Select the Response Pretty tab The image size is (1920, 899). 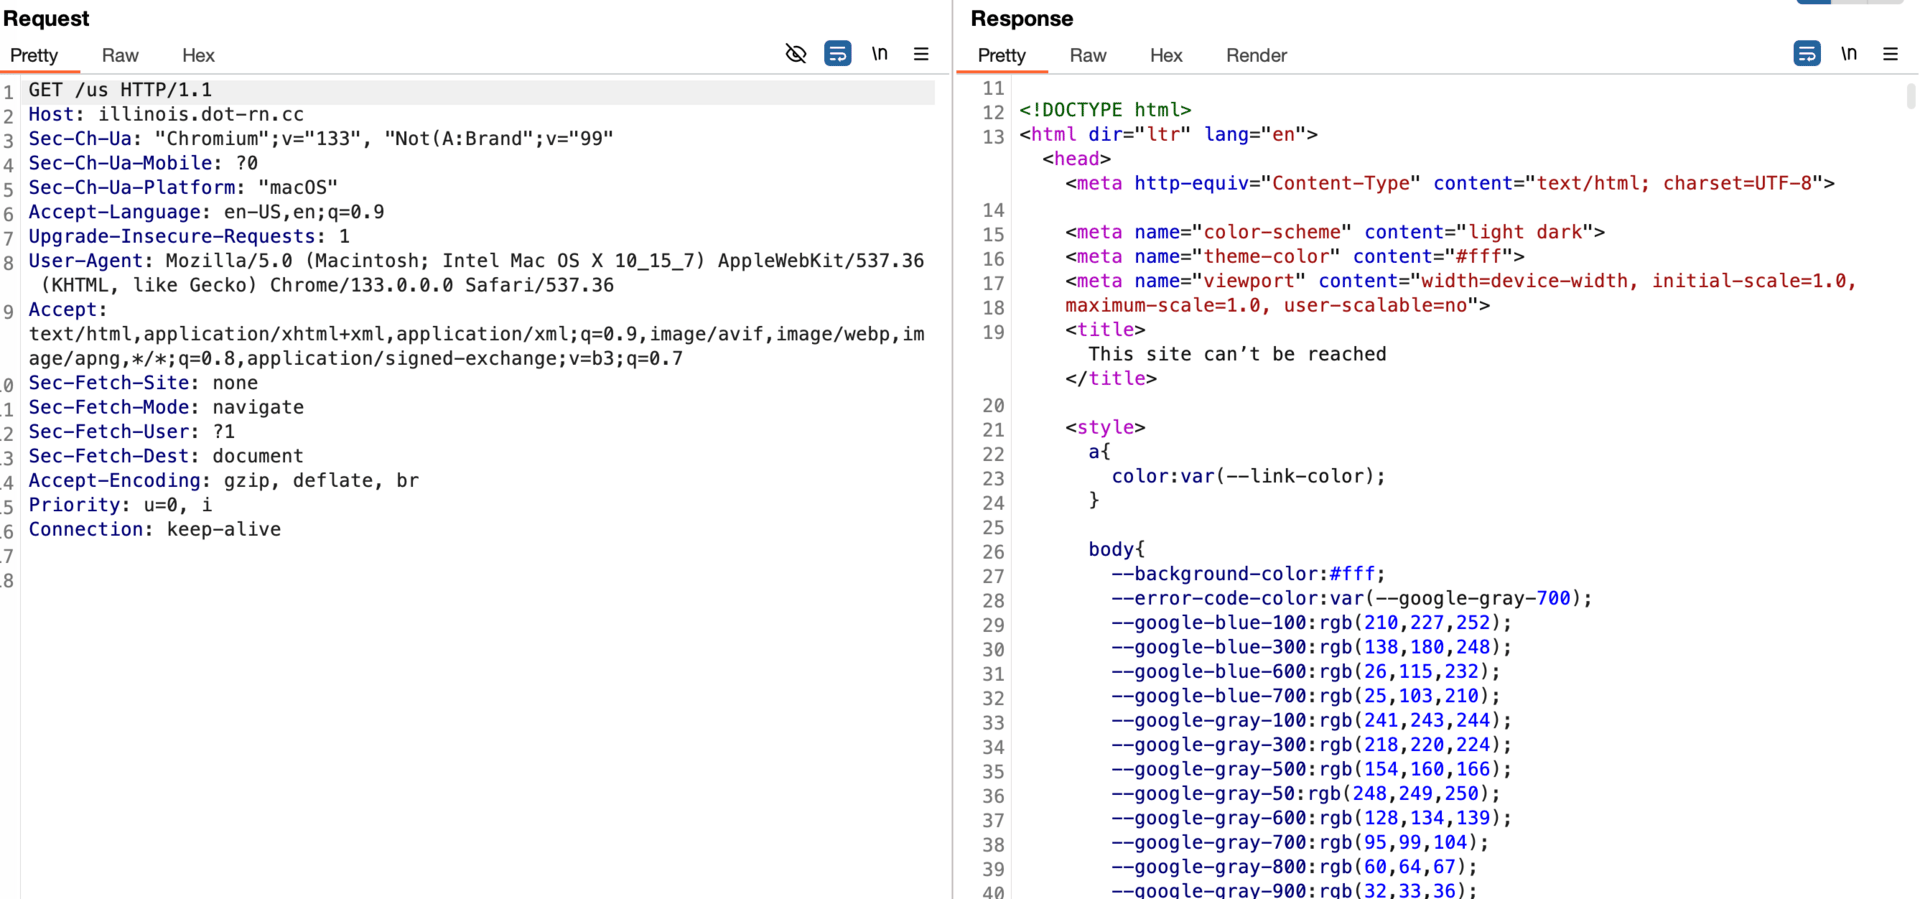click(1002, 56)
